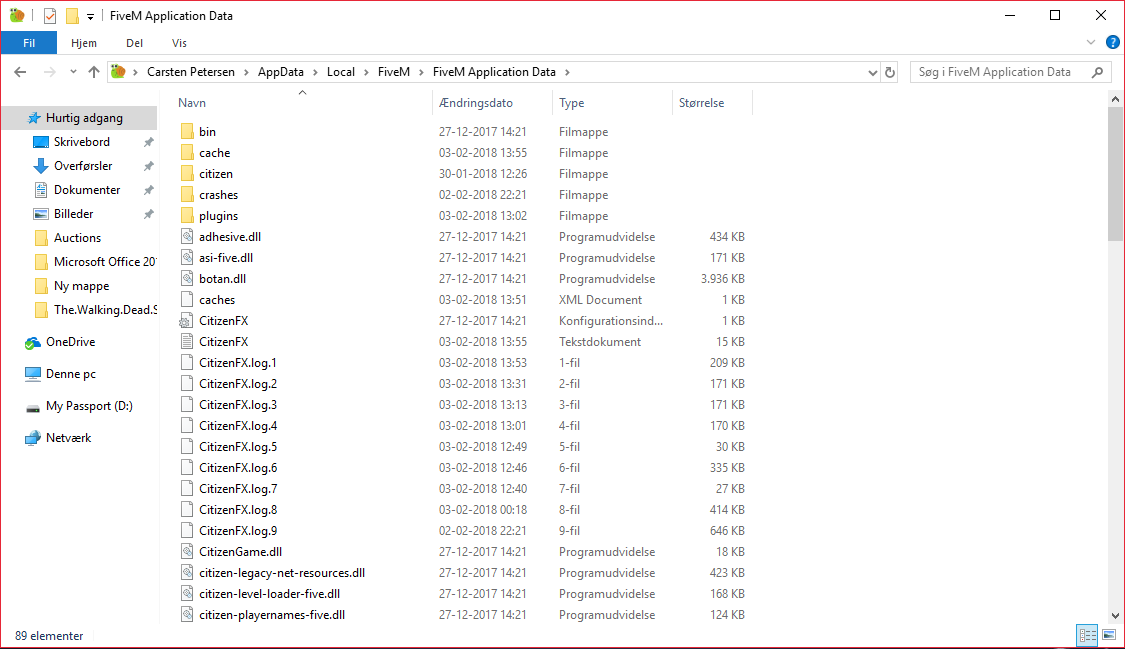
Task: Click the asi-five.dll file icon
Action: pyautogui.click(x=187, y=257)
